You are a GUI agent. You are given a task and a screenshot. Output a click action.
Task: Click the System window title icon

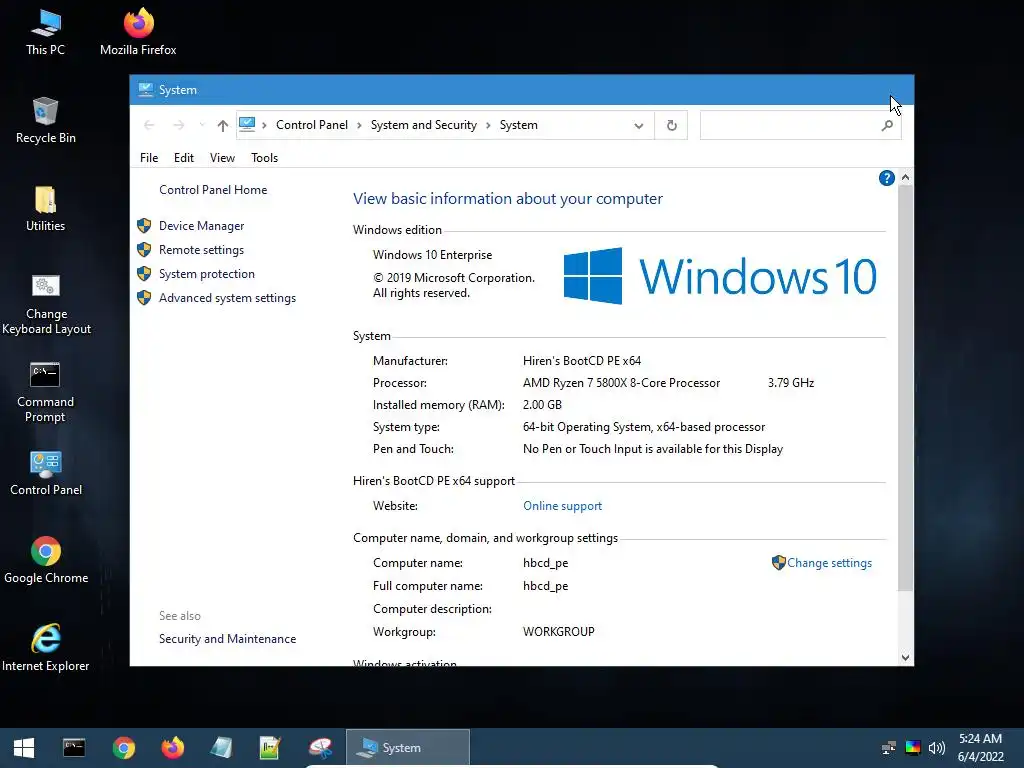[x=146, y=89]
